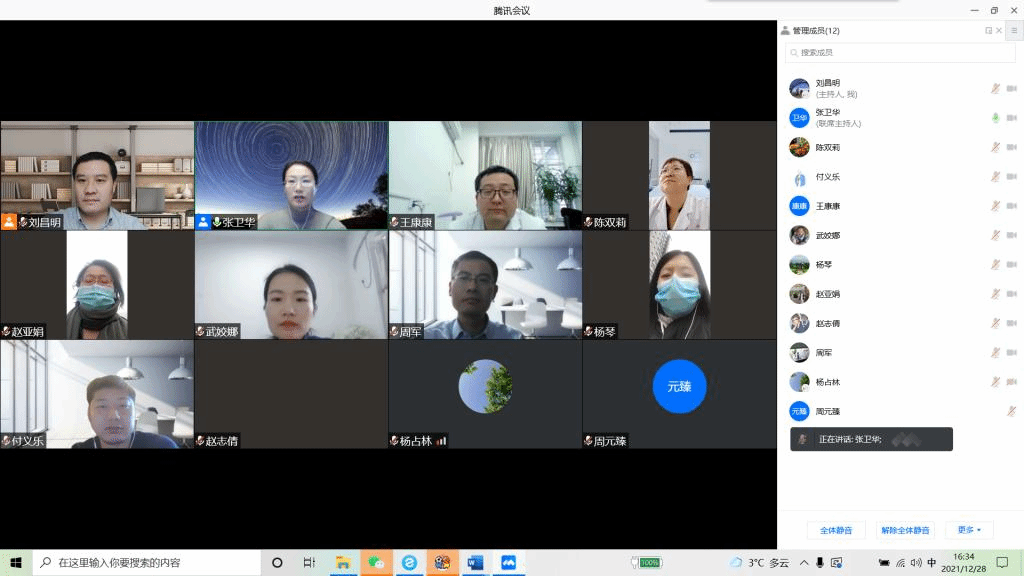Open the hamburger menu at top right
The height and width of the screenshot is (576, 1024).
pyautogui.click(x=1013, y=31)
